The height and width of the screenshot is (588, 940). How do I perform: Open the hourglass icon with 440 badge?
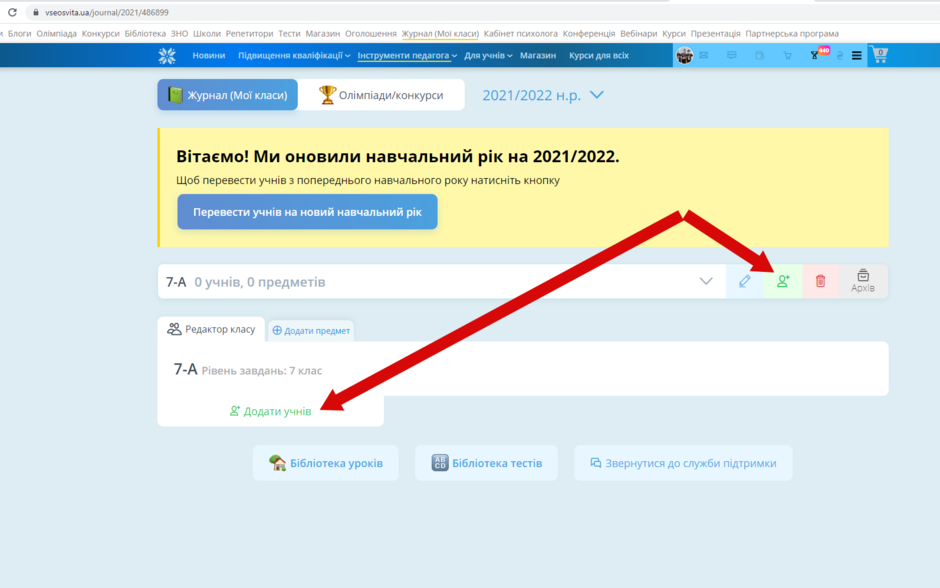coord(818,54)
